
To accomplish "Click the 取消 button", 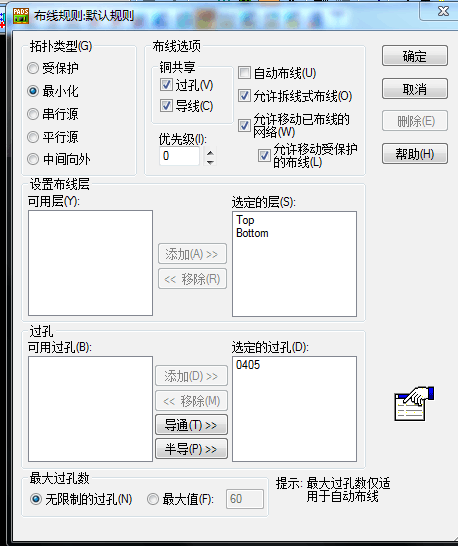I will pyautogui.click(x=414, y=89).
